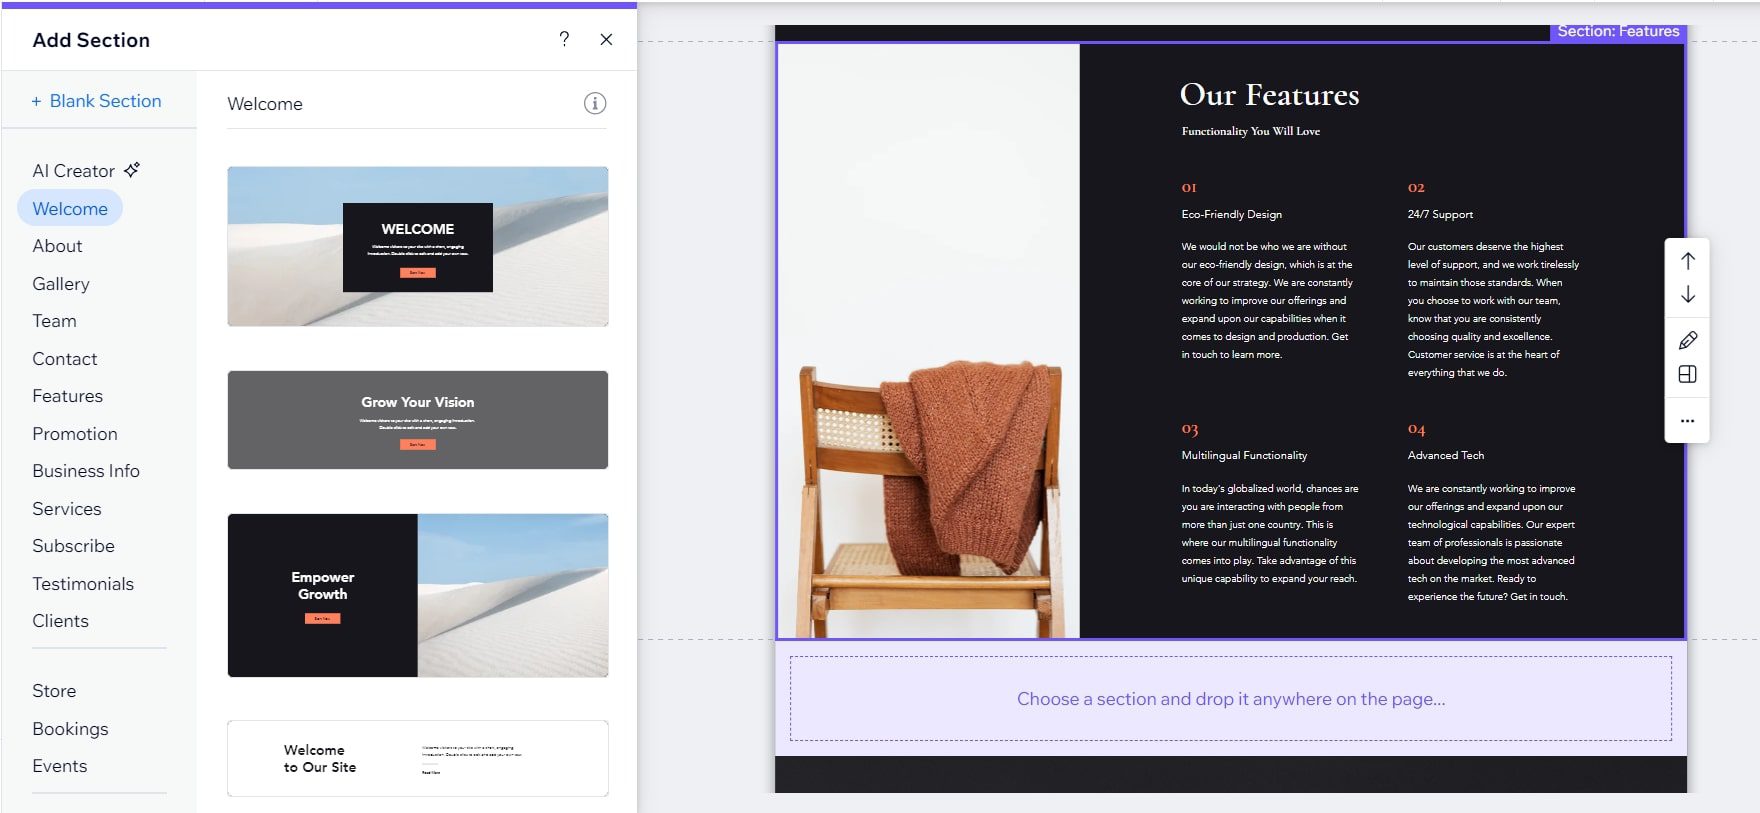Add a Blank Section
1760x813 pixels.
tap(96, 101)
